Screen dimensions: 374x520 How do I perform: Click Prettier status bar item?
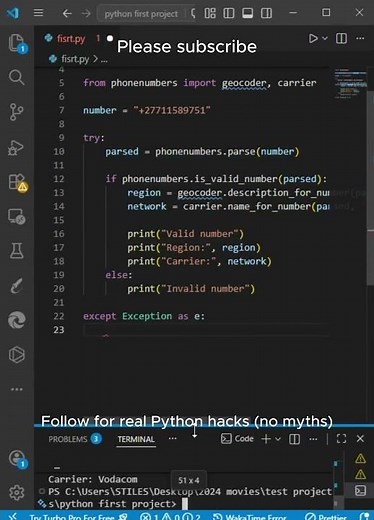pos(325,517)
